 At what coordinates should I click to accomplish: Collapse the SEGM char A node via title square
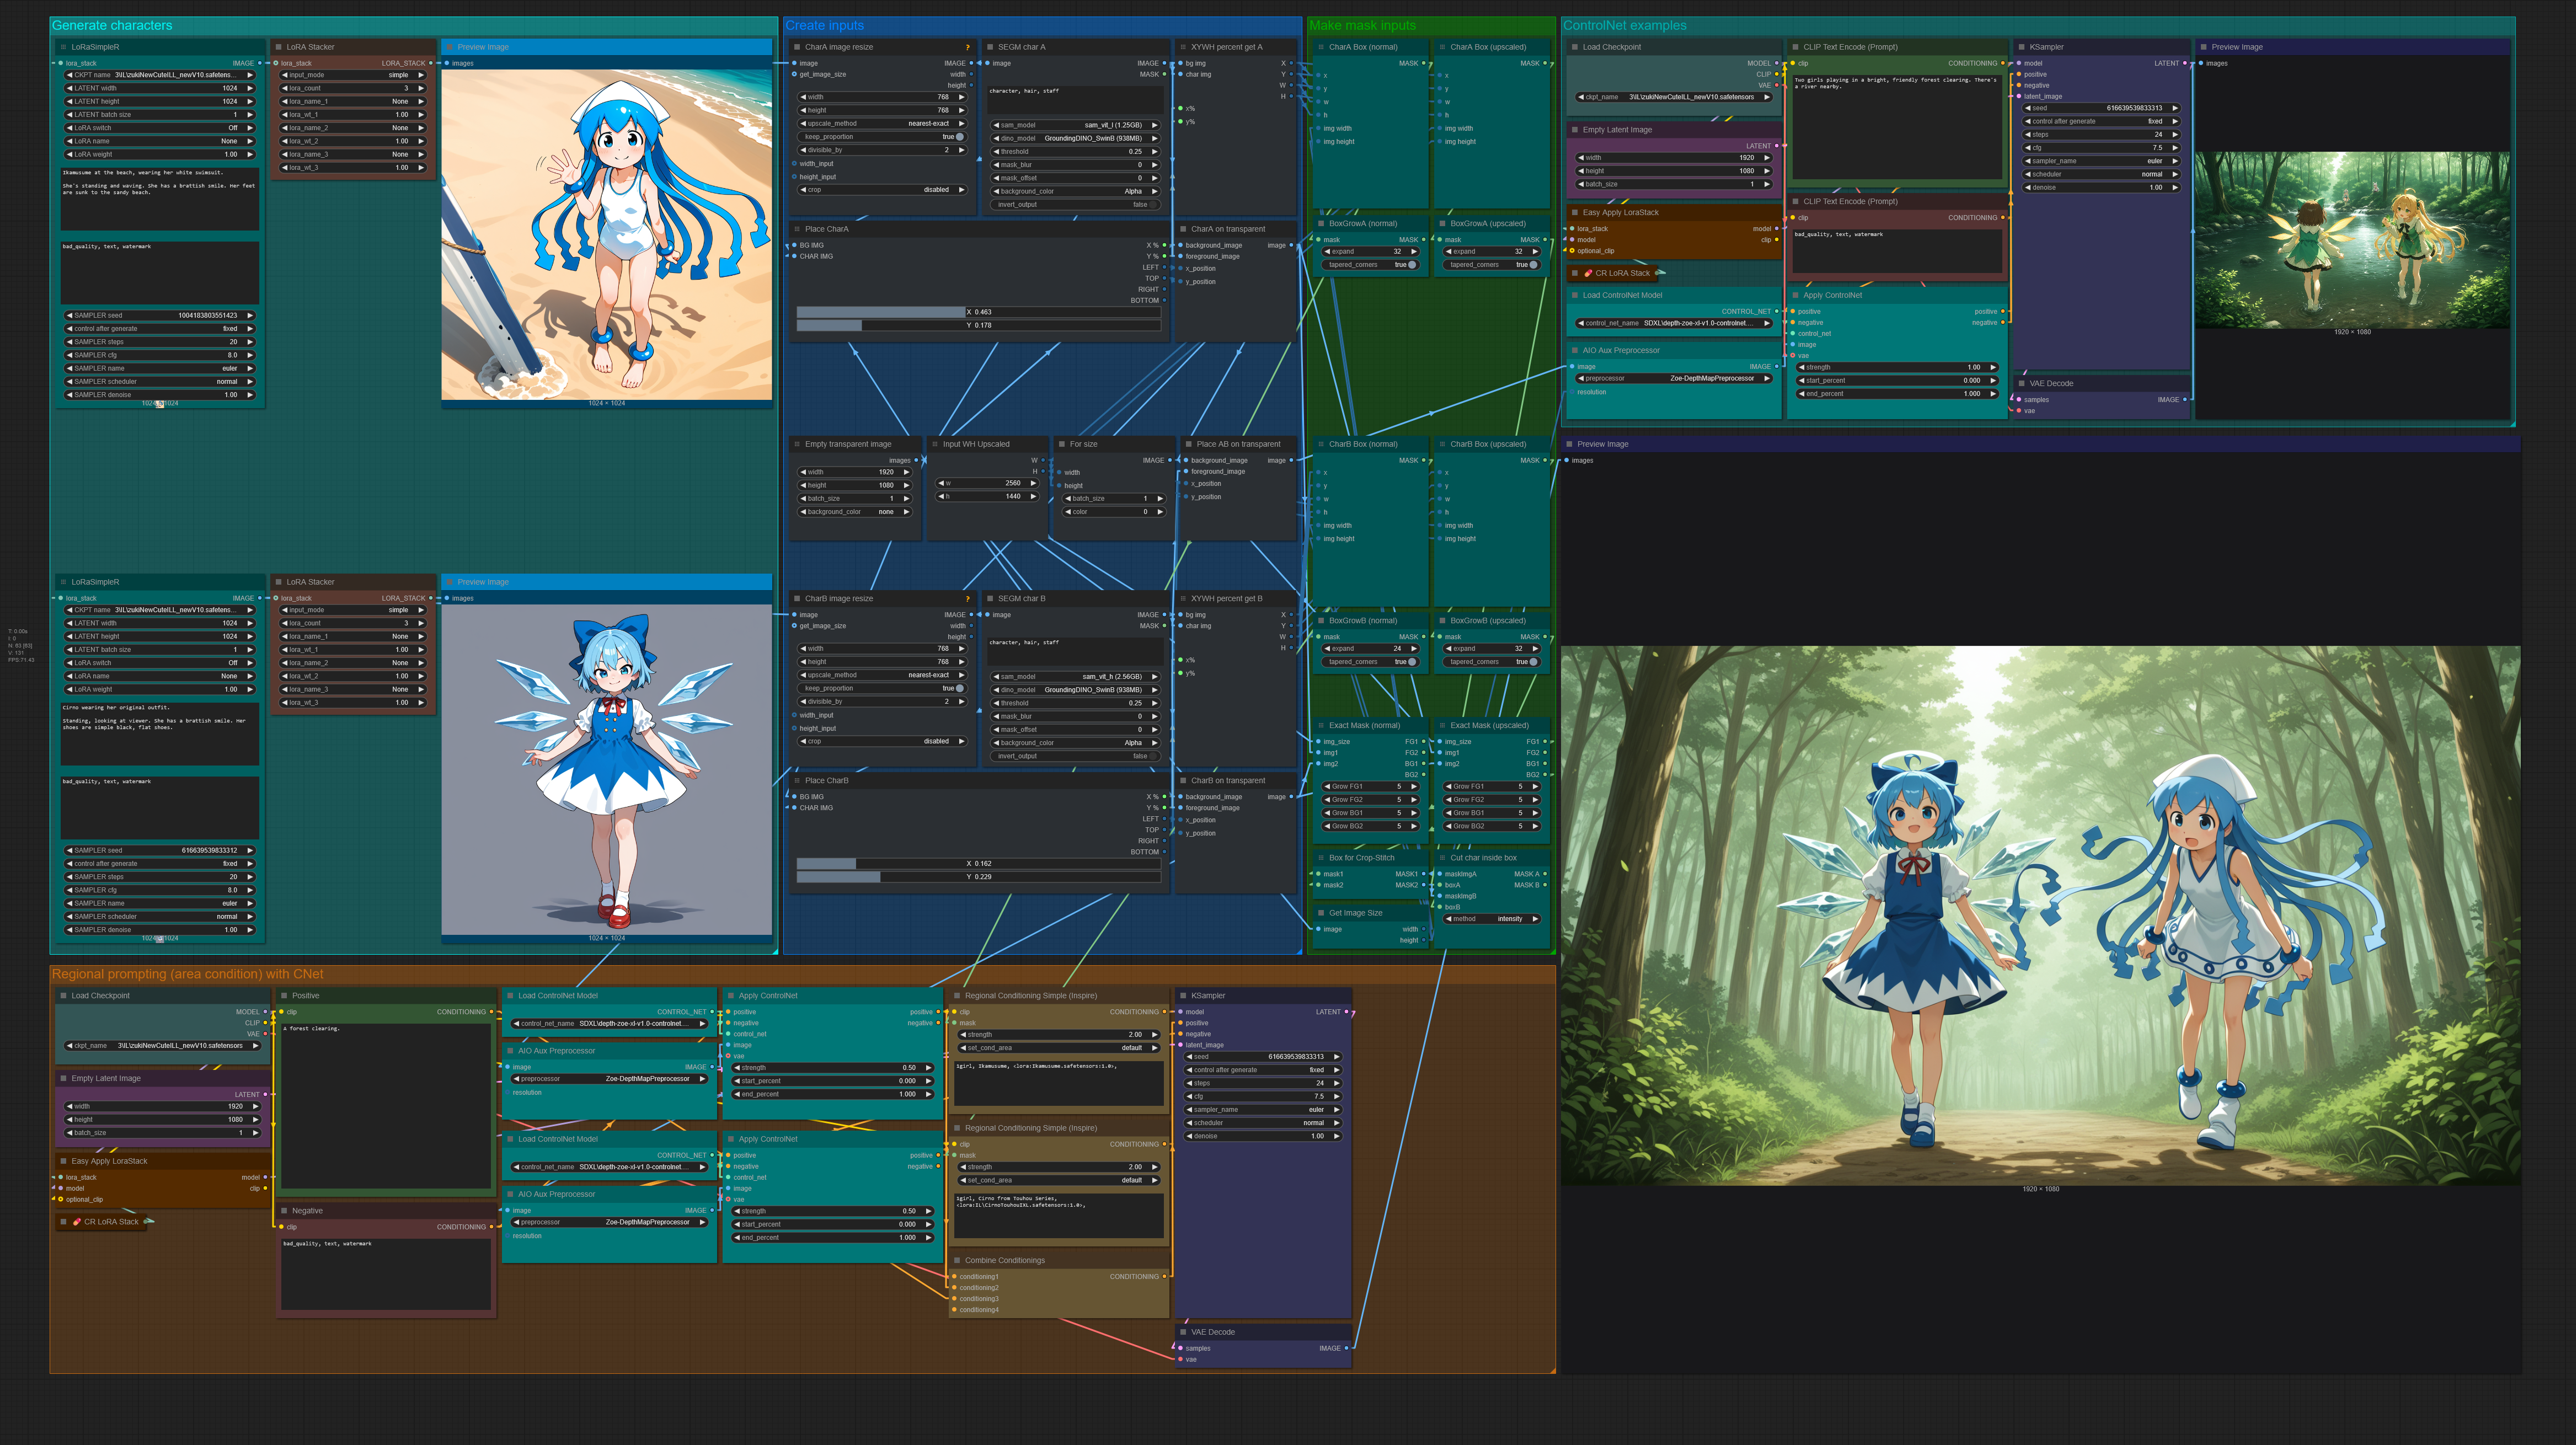(989, 47)
